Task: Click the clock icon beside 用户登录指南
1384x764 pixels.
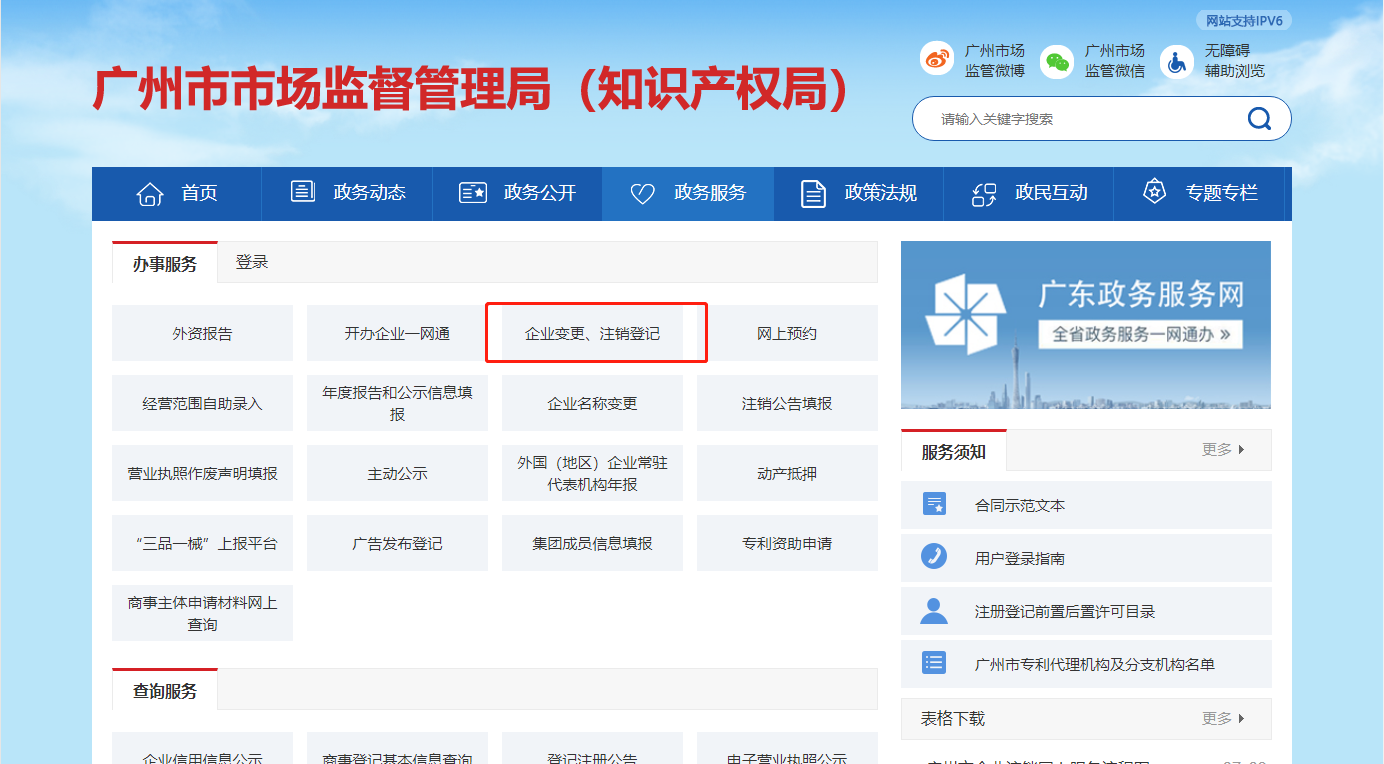Action: point(933,557)
